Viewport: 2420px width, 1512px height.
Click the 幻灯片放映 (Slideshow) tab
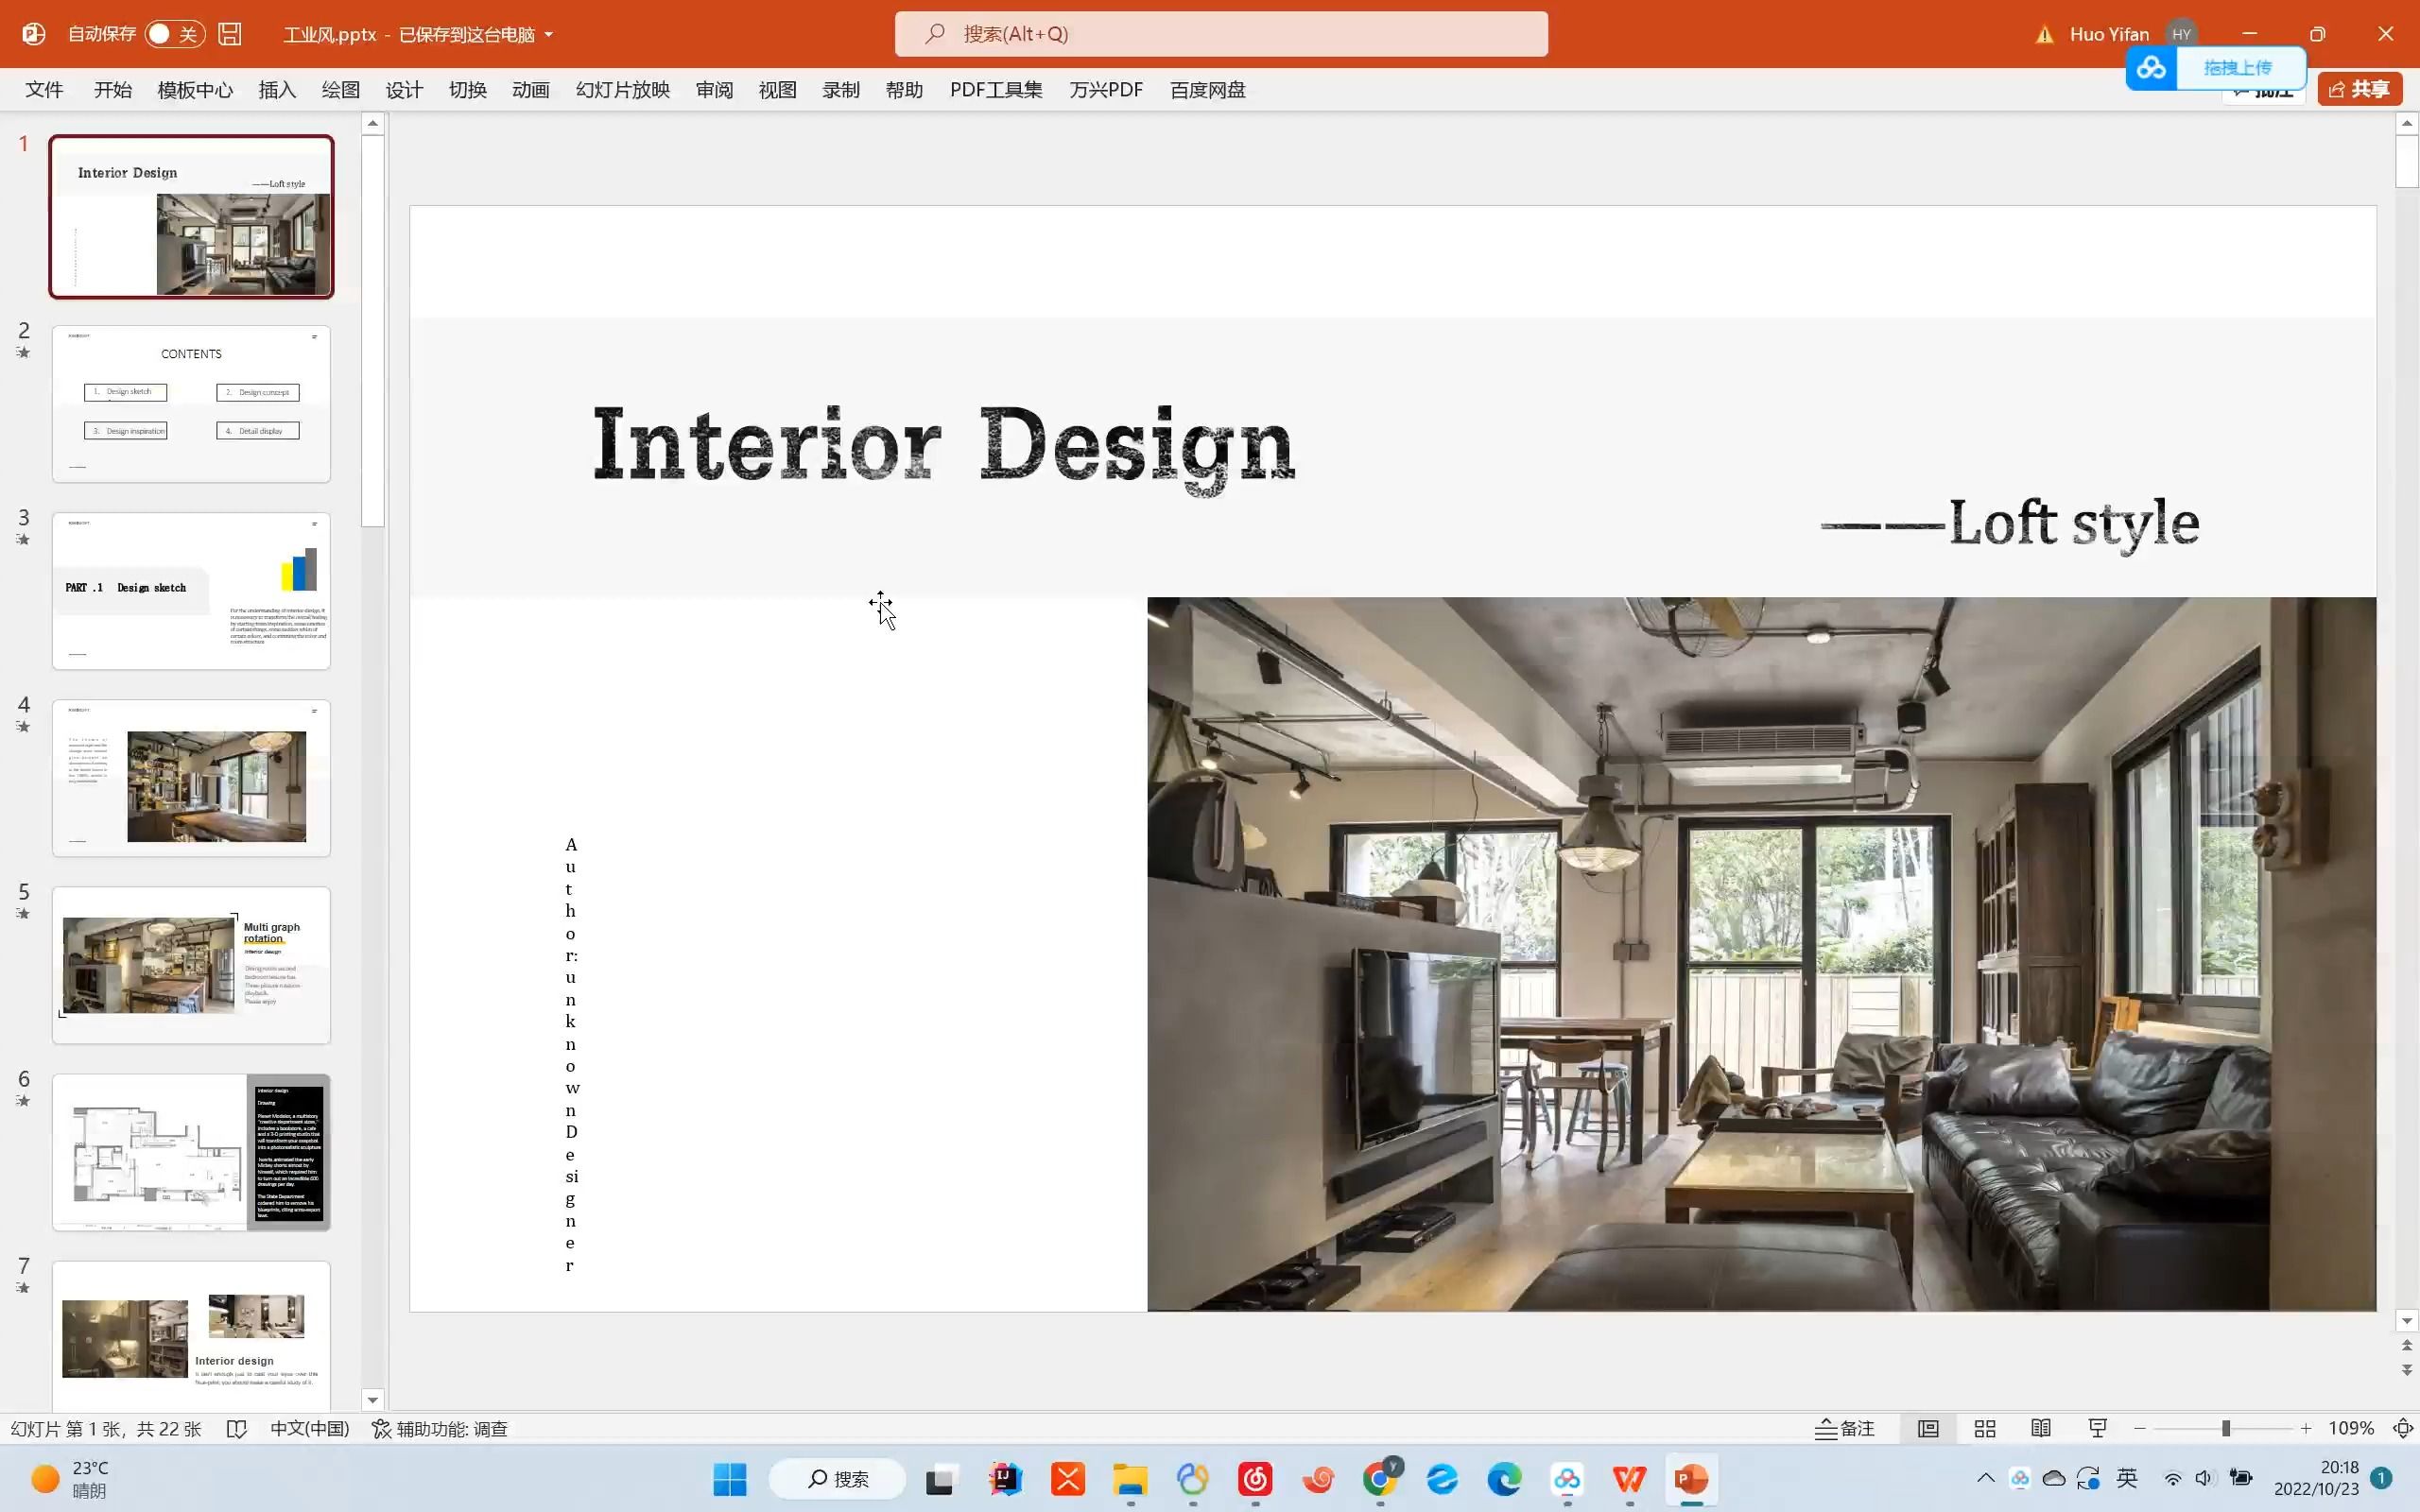[x=622, y=89]
